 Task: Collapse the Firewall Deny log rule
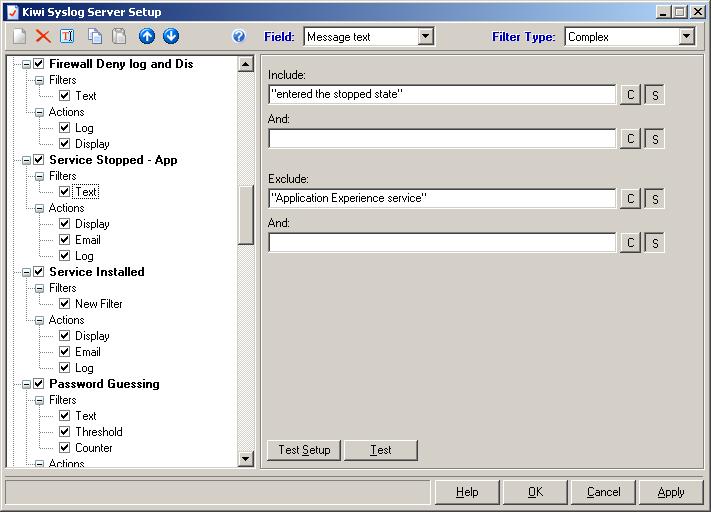[26, 64]
